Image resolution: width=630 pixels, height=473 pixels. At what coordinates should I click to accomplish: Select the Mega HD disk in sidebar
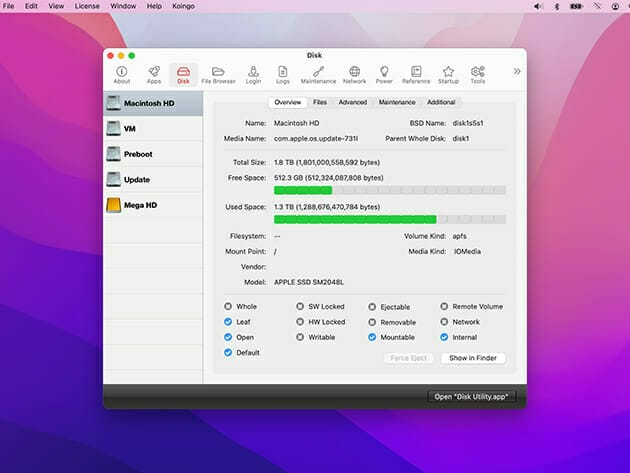coord(140,205)
